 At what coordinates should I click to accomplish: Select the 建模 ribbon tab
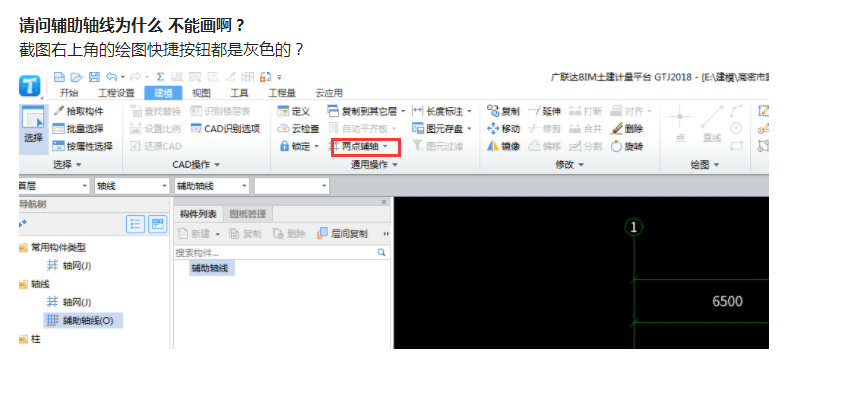tap(163, 93)
